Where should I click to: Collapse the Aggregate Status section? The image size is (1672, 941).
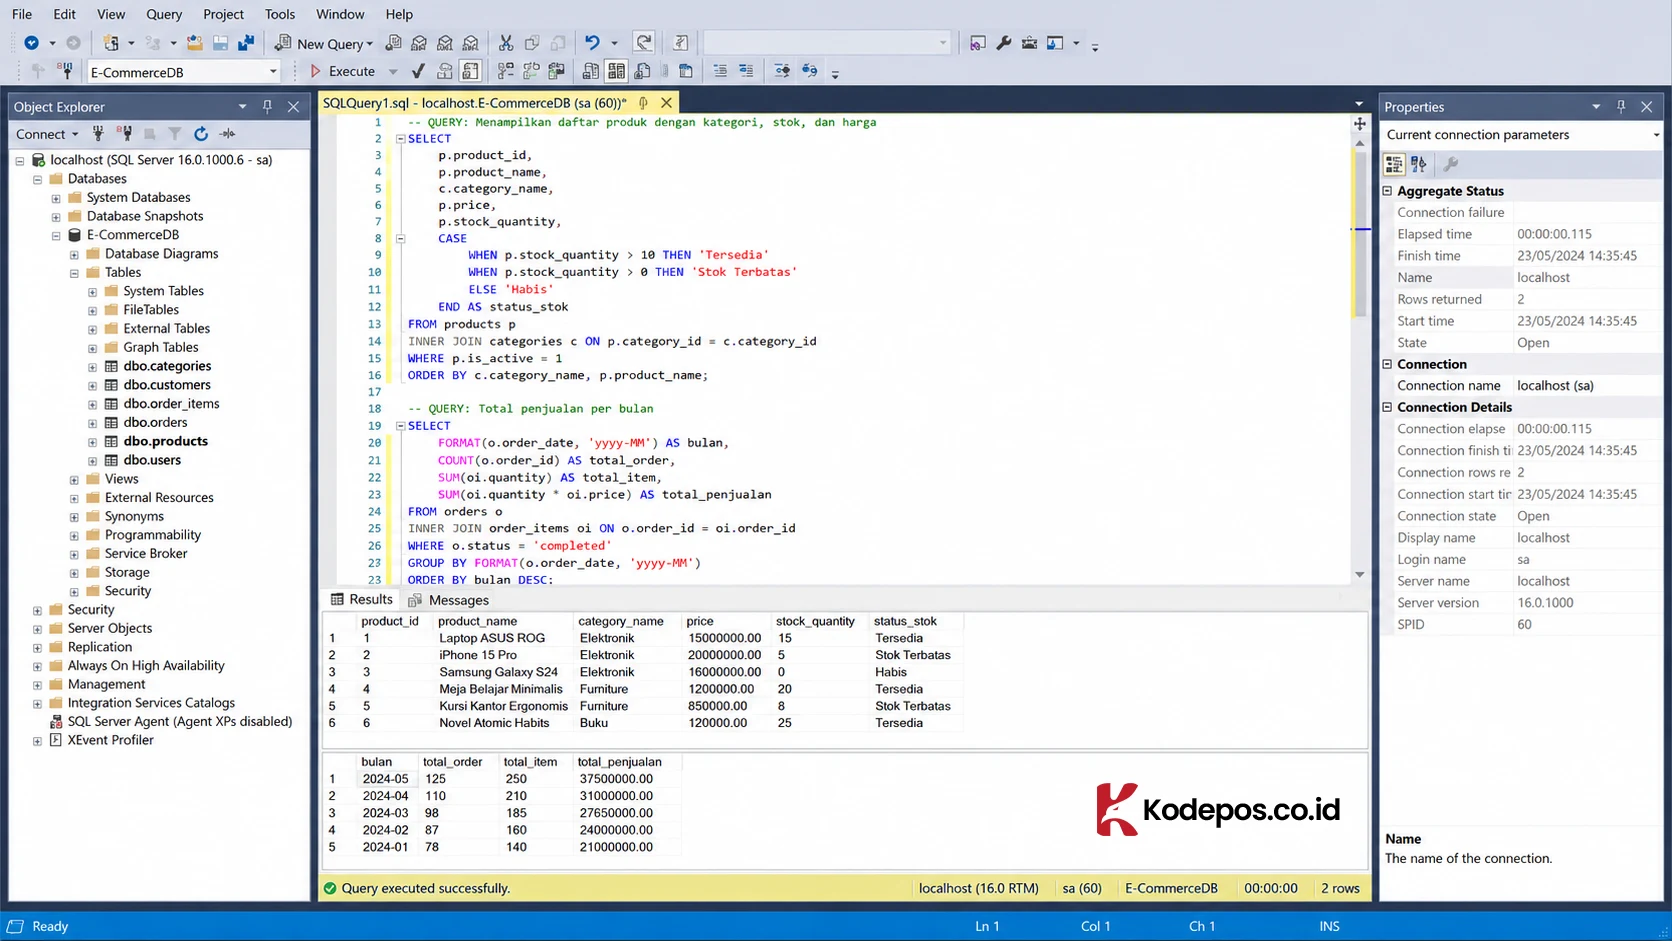[x=1387, y=190]
